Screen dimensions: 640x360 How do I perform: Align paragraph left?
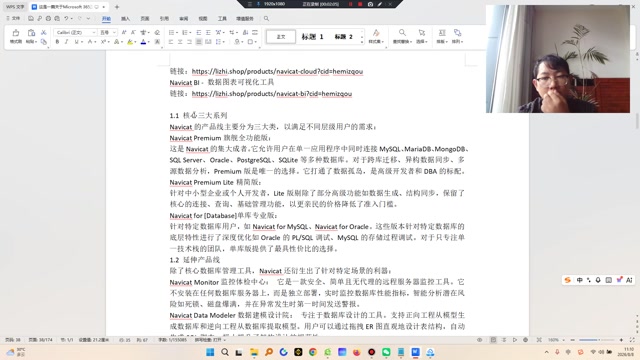point(171,42)
